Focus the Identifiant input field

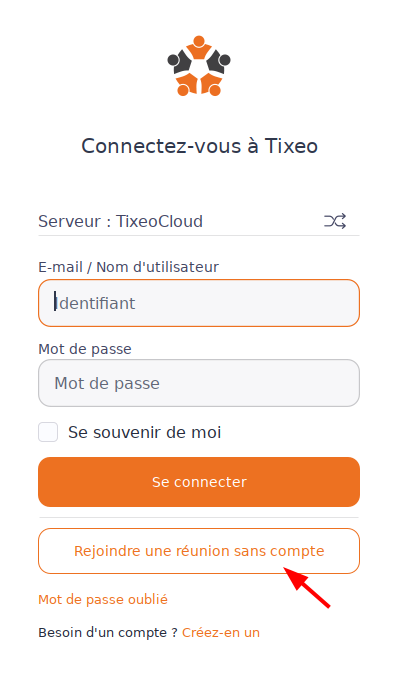199,303
